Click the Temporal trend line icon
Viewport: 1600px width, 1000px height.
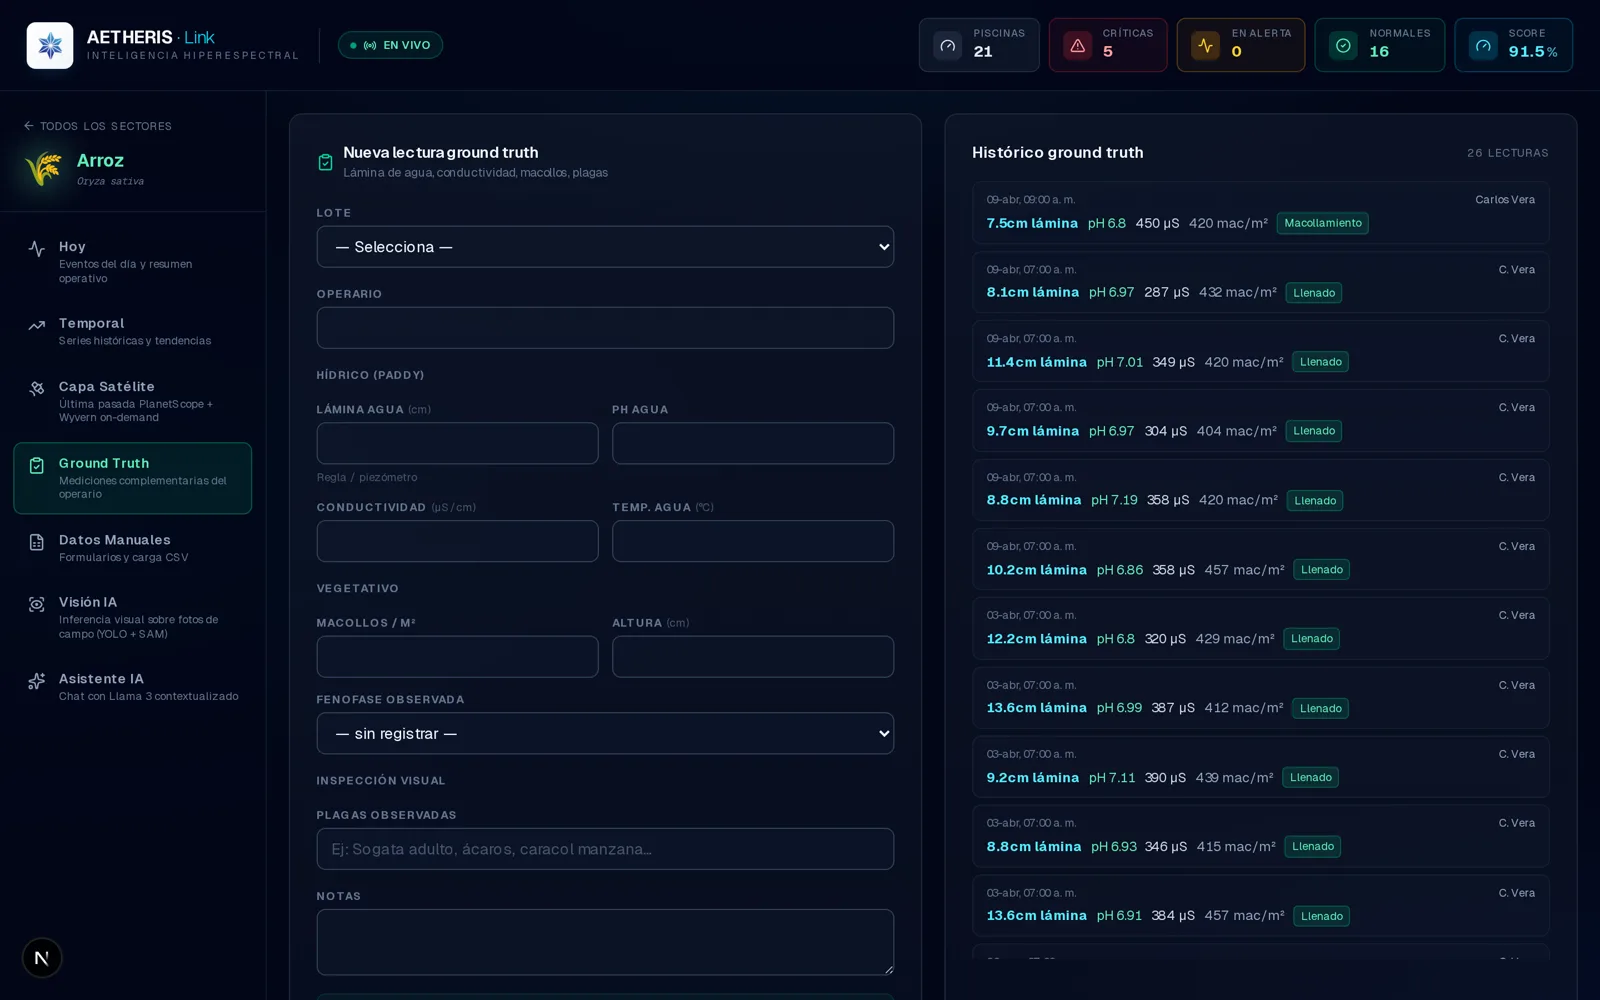37,325
